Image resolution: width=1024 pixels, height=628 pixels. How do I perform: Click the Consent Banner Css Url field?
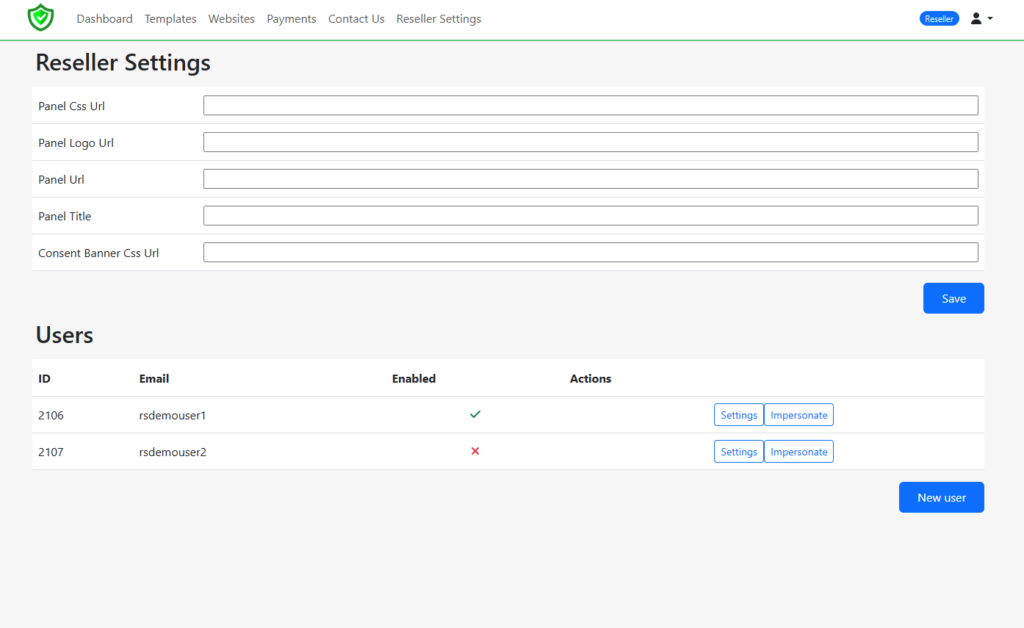click(590, 253)
